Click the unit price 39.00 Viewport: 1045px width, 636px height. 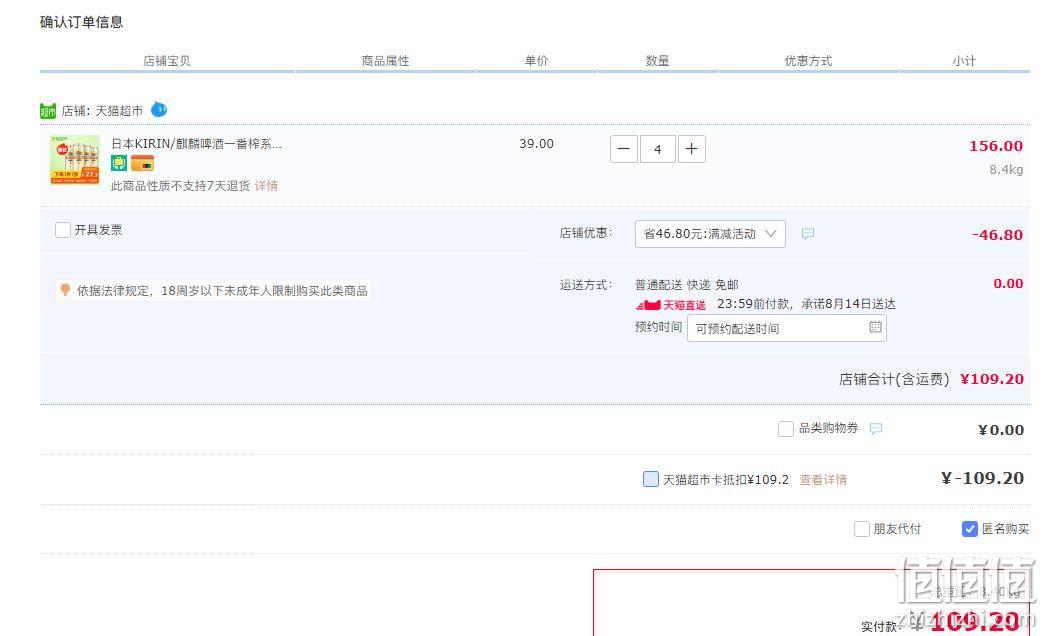pyautogui.click(x=536, y=143)
